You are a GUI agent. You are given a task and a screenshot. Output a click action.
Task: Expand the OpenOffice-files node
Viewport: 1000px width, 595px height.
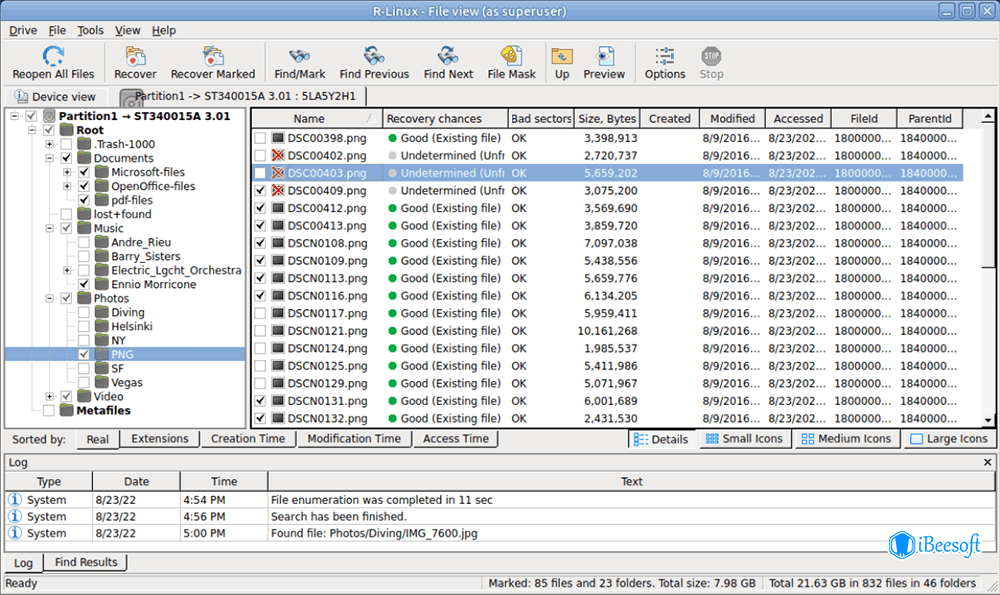pos(67,186)
